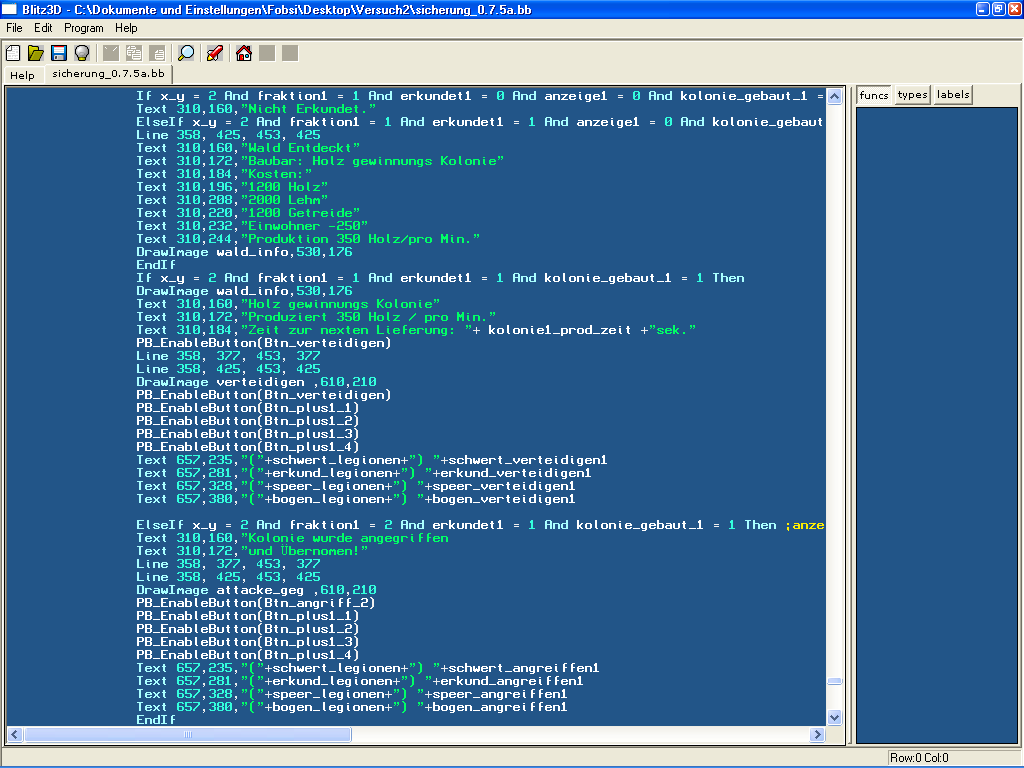This screenshot has width=1024, height=768.
Task: Click the lightbulb icon in the toolbar
Action: (x=82, y=53)
